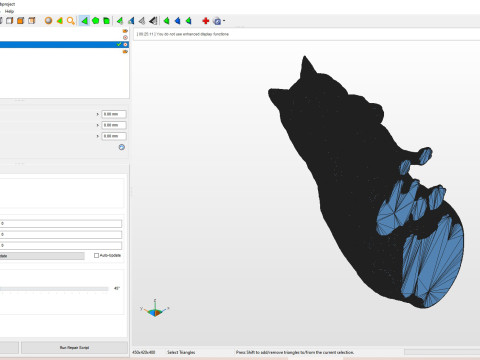This screenshot has height=360, width=480.
Task: Click the orange icon on the last tree row
Action: [125, 52]
